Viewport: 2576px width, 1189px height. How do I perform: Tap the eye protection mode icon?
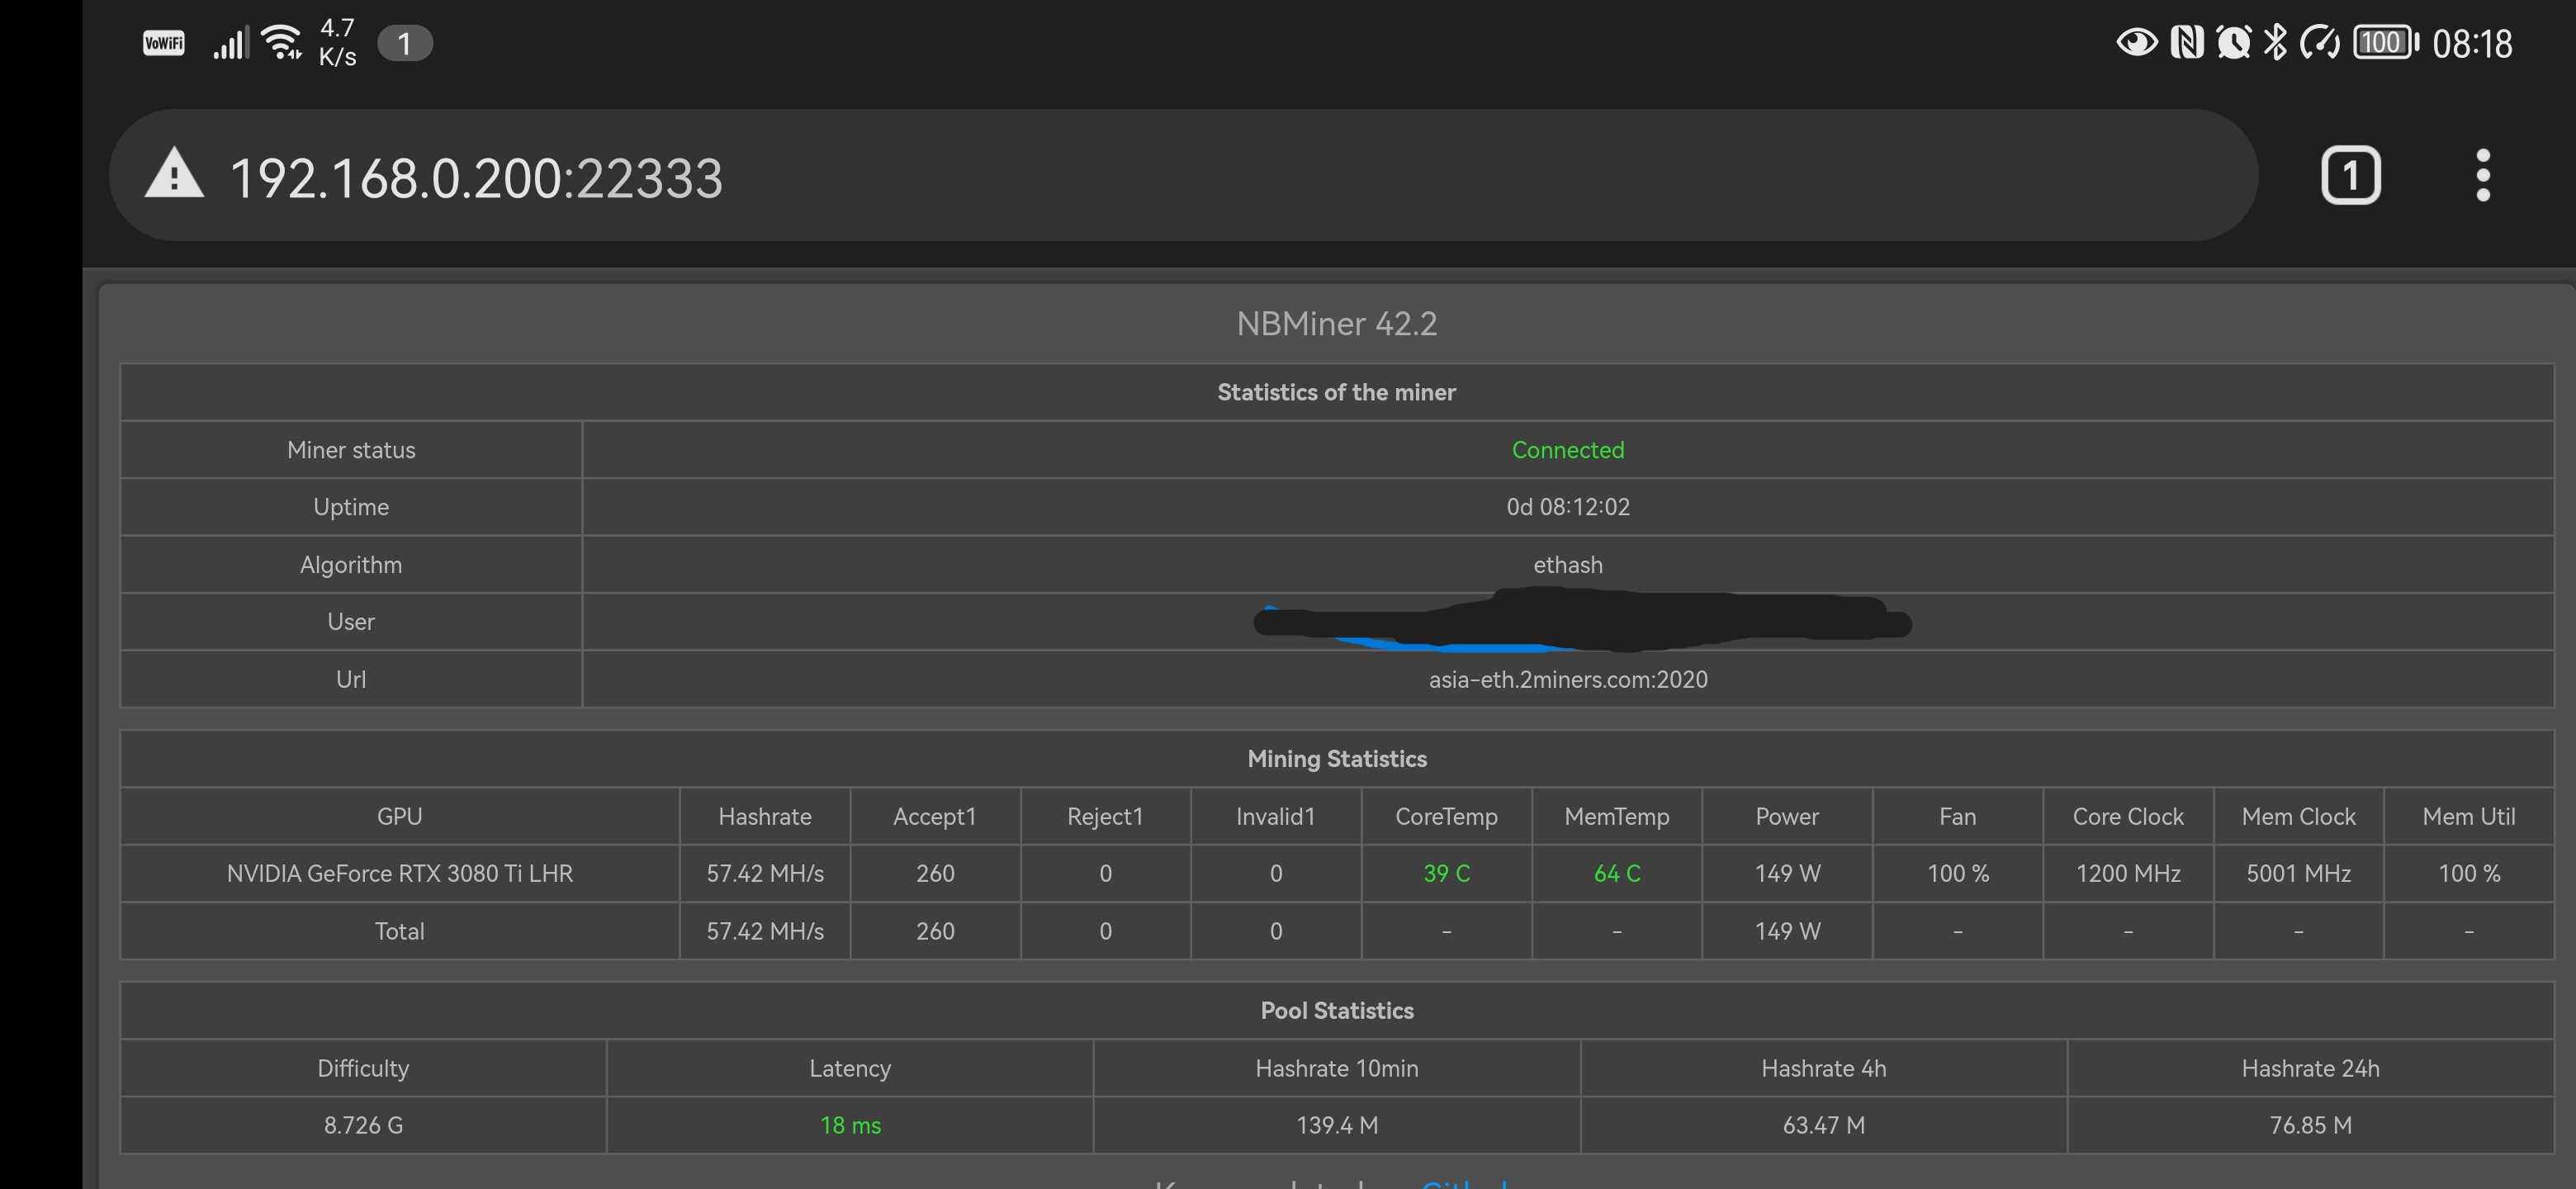pos(2137,43)
